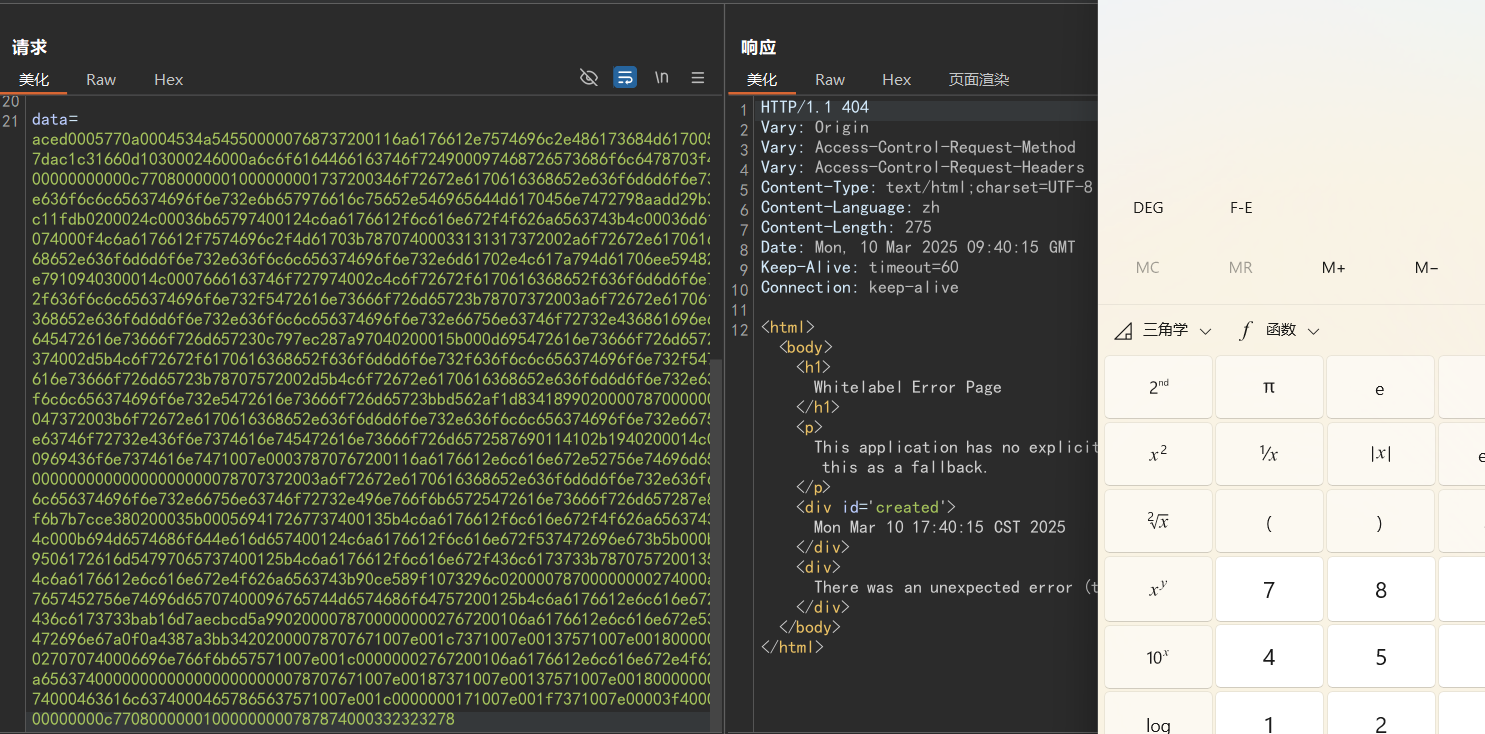
Task: Click the 'Vary: Origin' header line
Action: pyautogui.click(x=815, y=127)
